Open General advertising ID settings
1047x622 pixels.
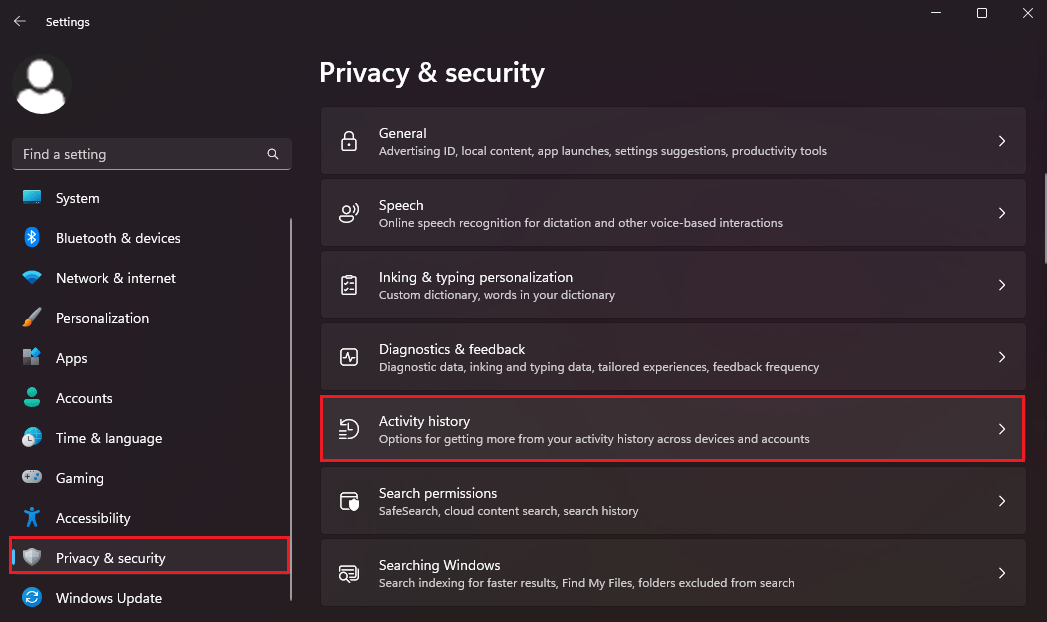point(673,141)
